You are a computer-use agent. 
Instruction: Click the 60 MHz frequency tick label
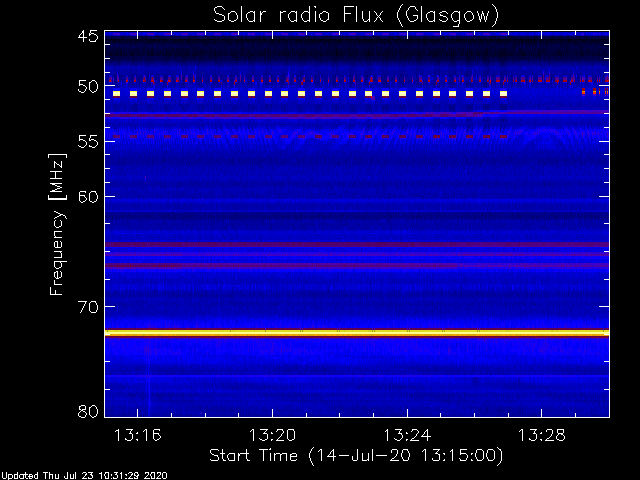click(87, 196)
